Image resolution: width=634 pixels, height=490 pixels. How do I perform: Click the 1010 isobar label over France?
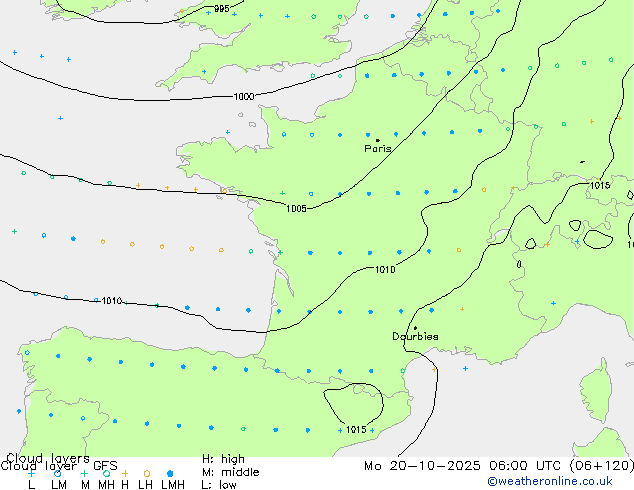coord(385,269)
